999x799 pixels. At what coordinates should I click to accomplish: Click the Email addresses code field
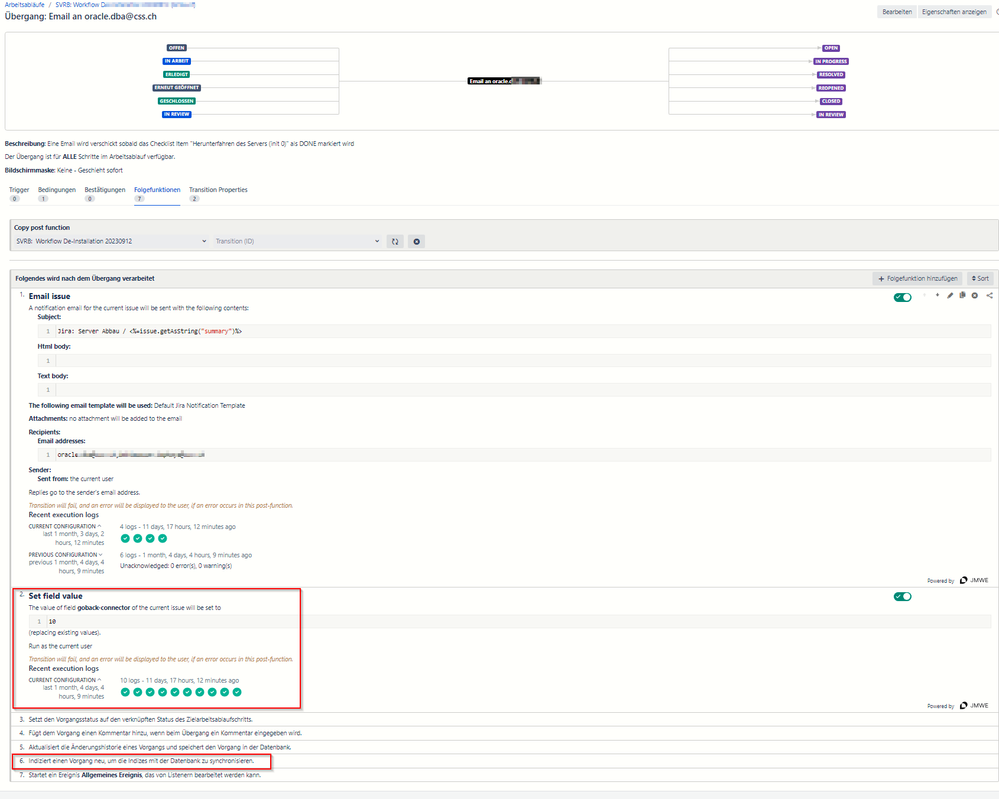coord(514,455)
